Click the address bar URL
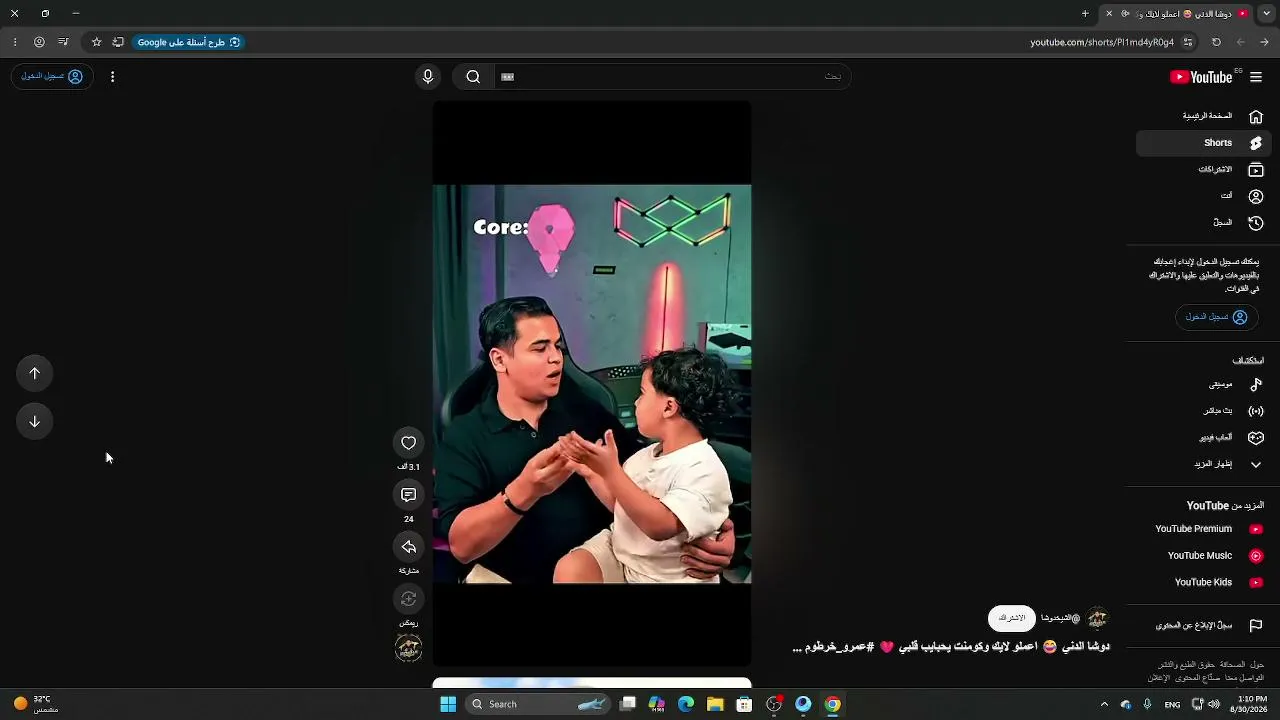This screenshot has width=1280, height=720. [x=1102, y=42]
